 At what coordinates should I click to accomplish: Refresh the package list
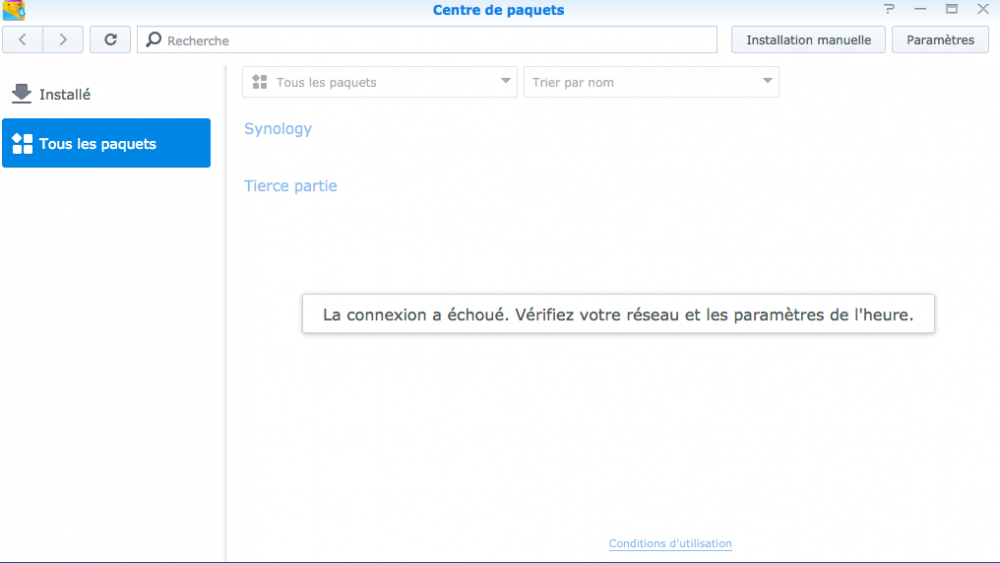110,40
